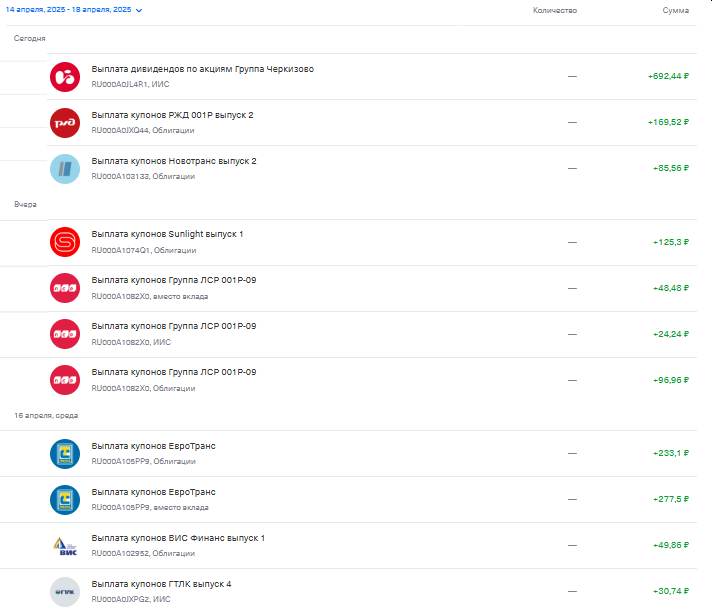712x614 pixels.
Task: Click the Вчера section header
Action: tap(25, 204)
